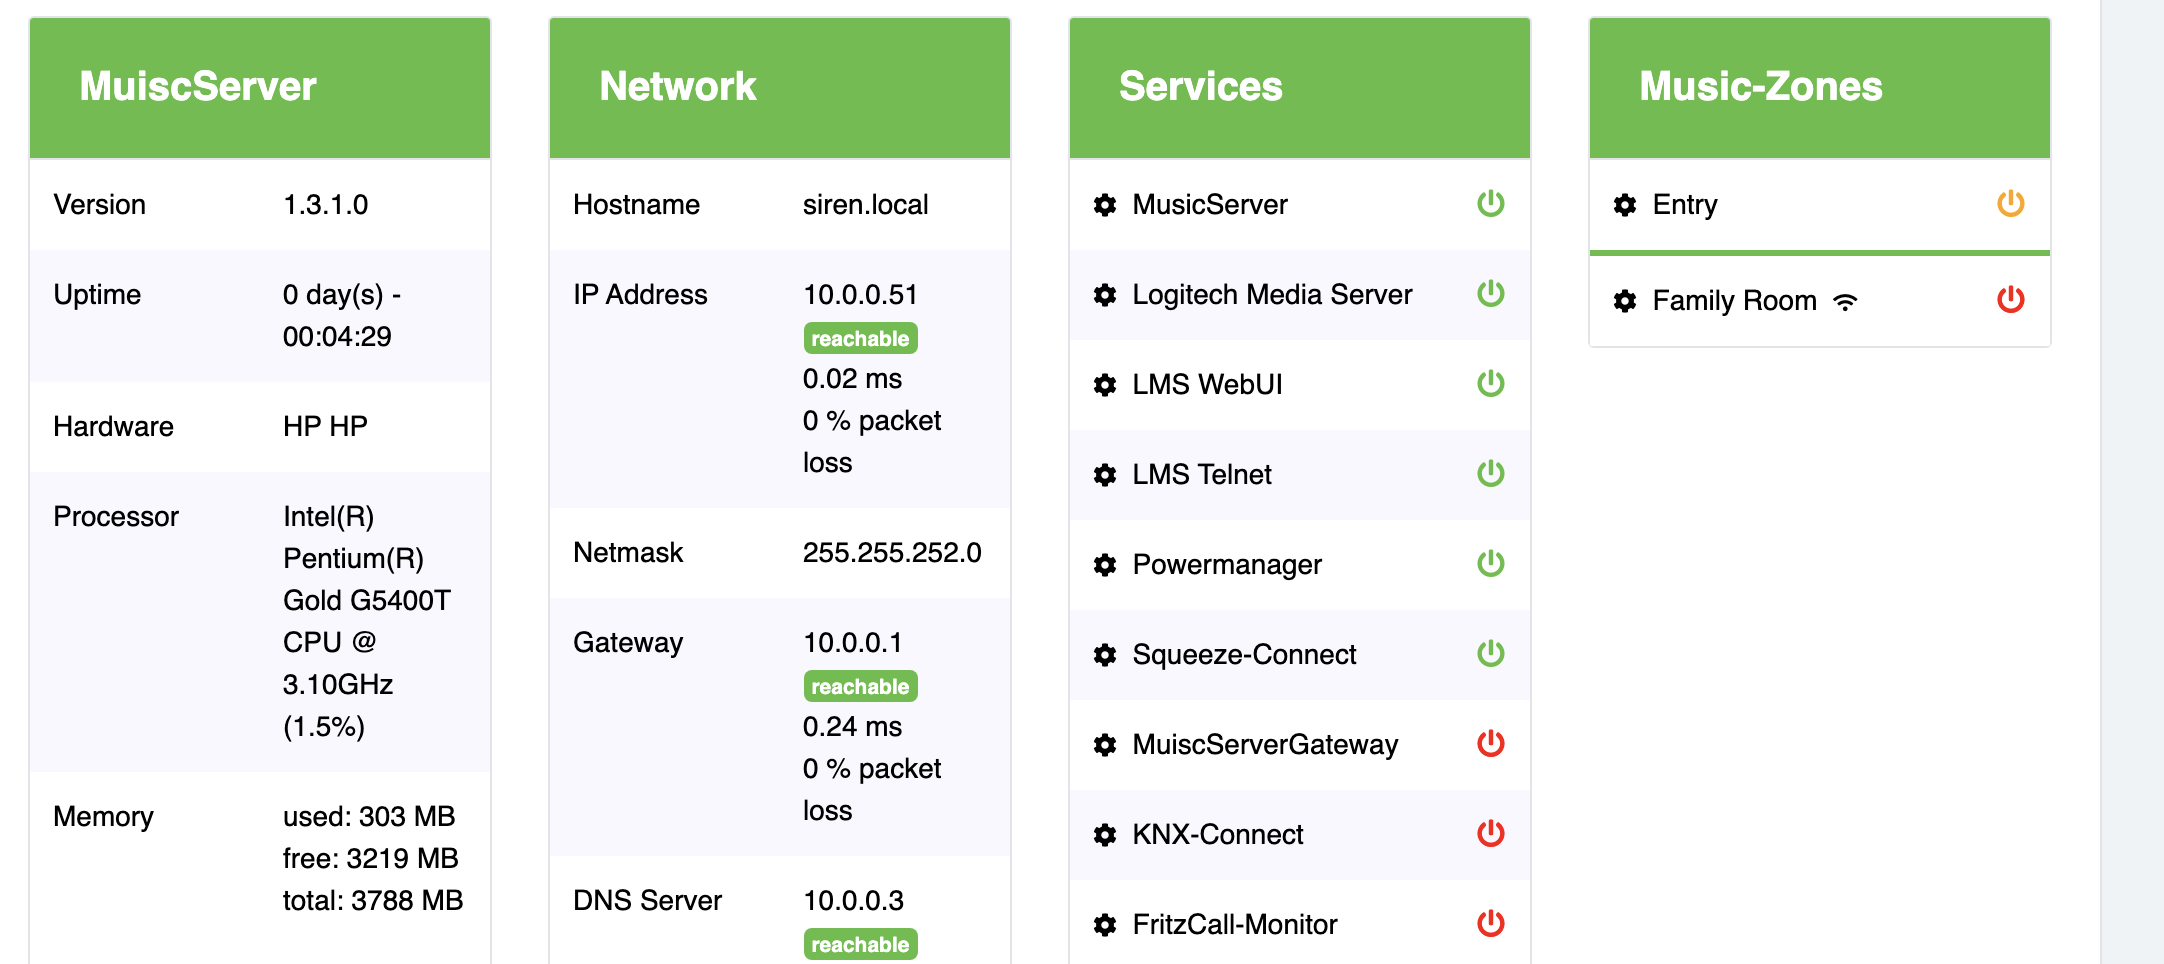Toggle FritzCall-Monitor power button
Screen dimensions: 2164x964
(x=1490, y=924)
